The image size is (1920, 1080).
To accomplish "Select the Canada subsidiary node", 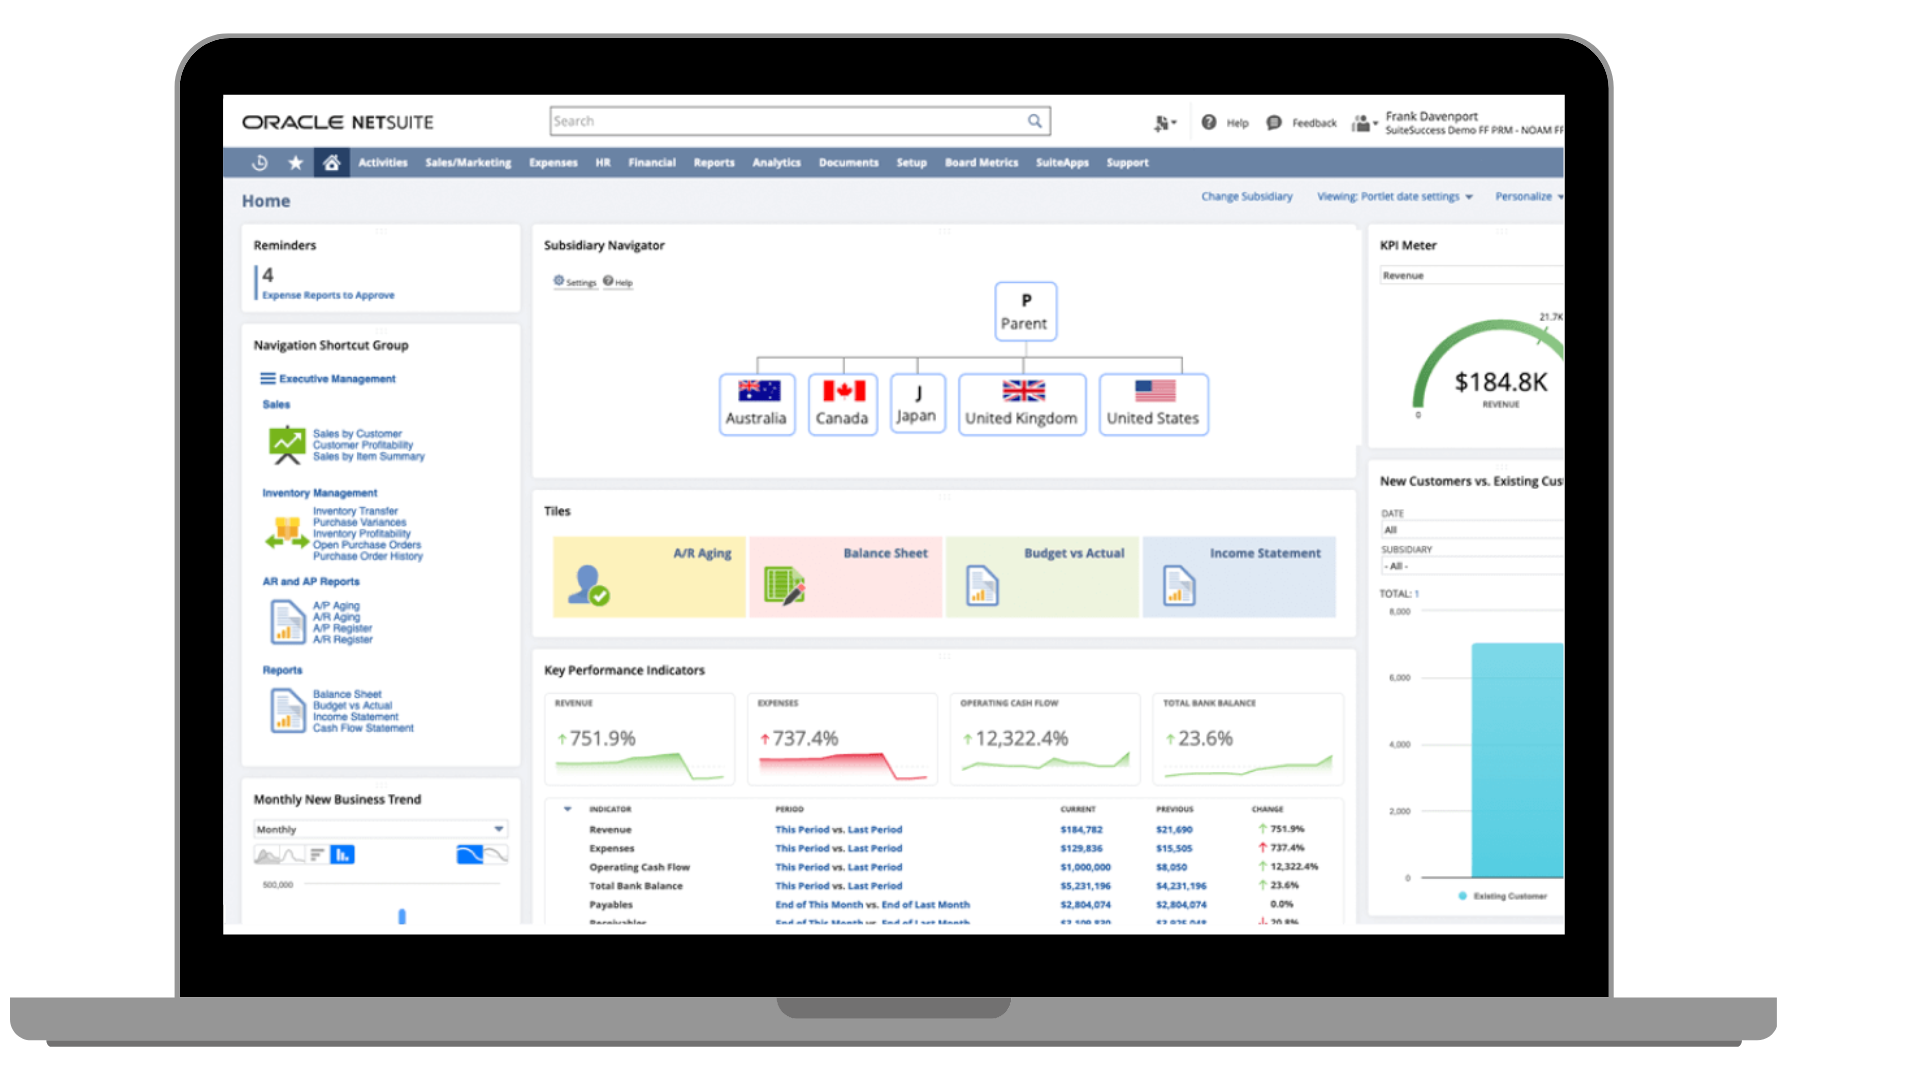I will pyautogui.click(x=843, y=404).
